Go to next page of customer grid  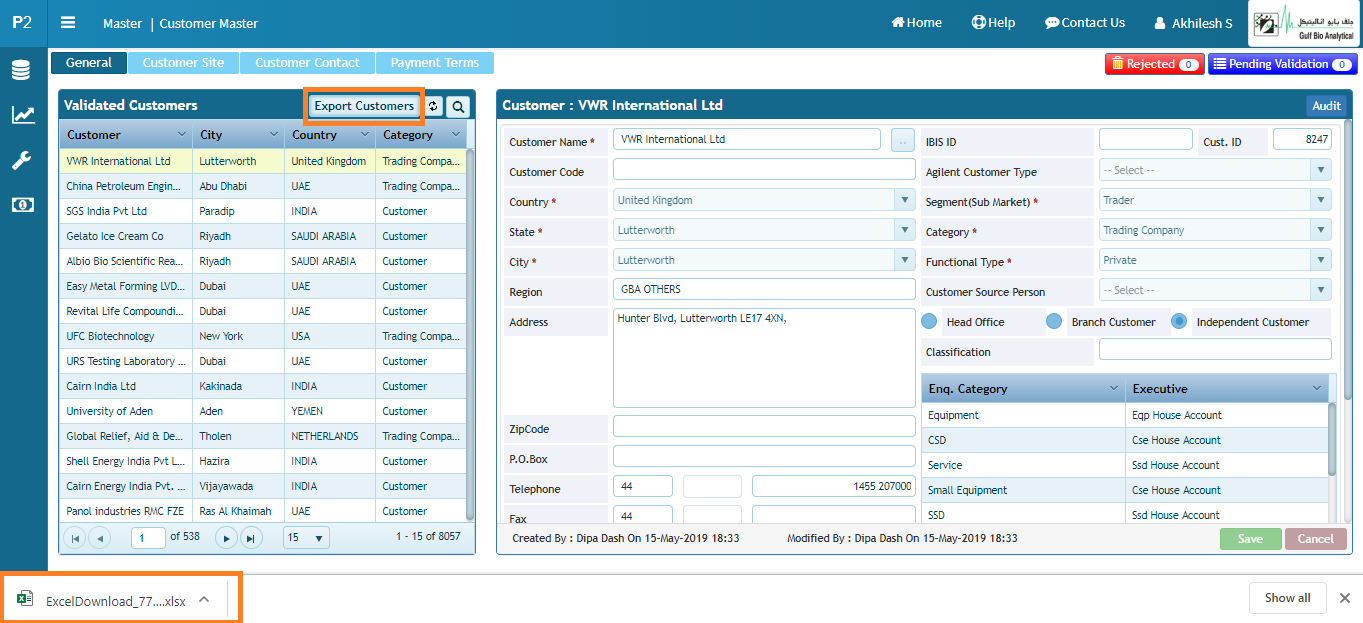[227, 538]
